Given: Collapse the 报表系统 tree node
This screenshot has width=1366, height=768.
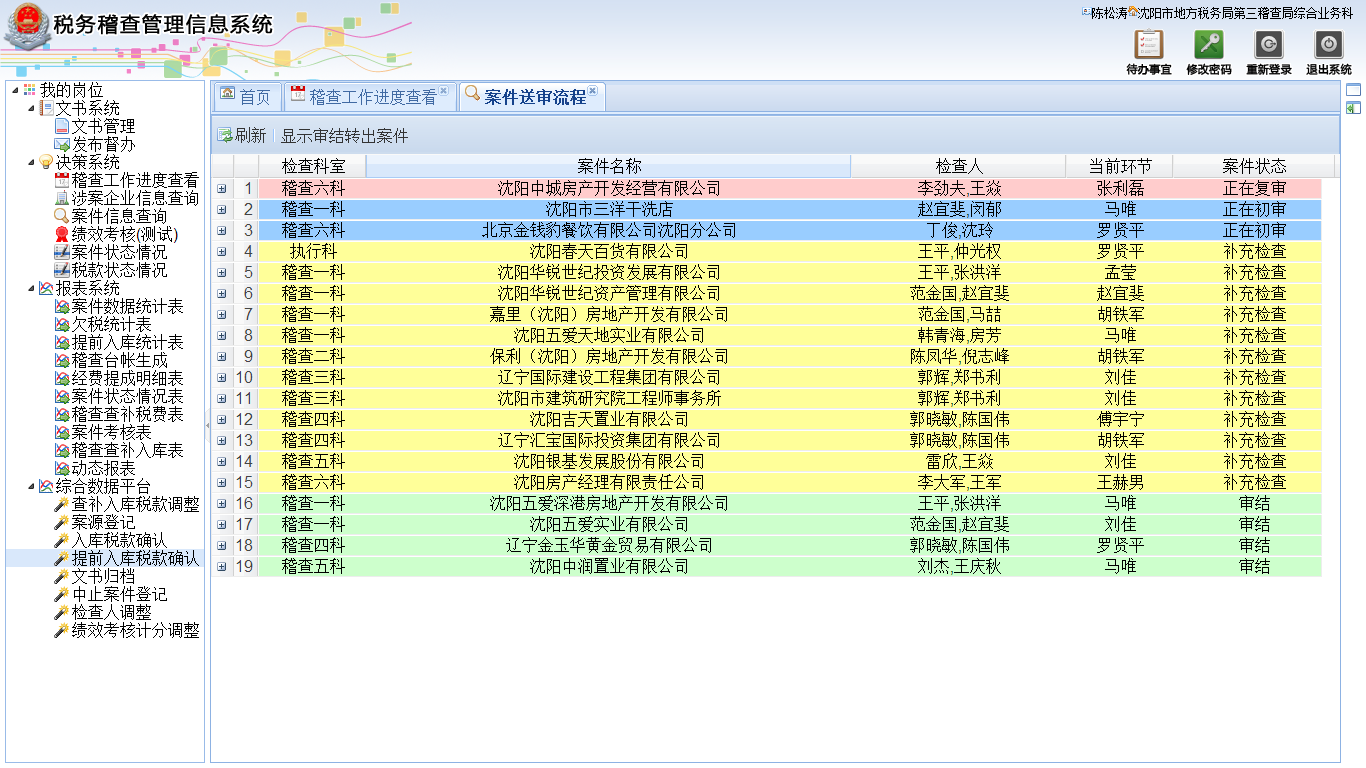Looking at the screenshot, I should click(x=30, y=289).
